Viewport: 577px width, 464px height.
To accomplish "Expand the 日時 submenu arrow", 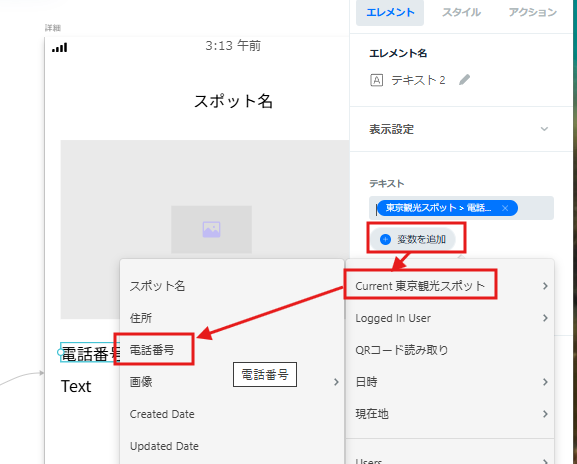I will (x=545, y=382).
